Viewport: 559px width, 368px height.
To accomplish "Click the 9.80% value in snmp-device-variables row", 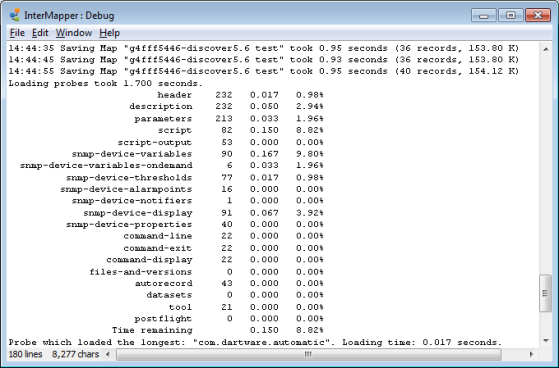I will point(309,154).
